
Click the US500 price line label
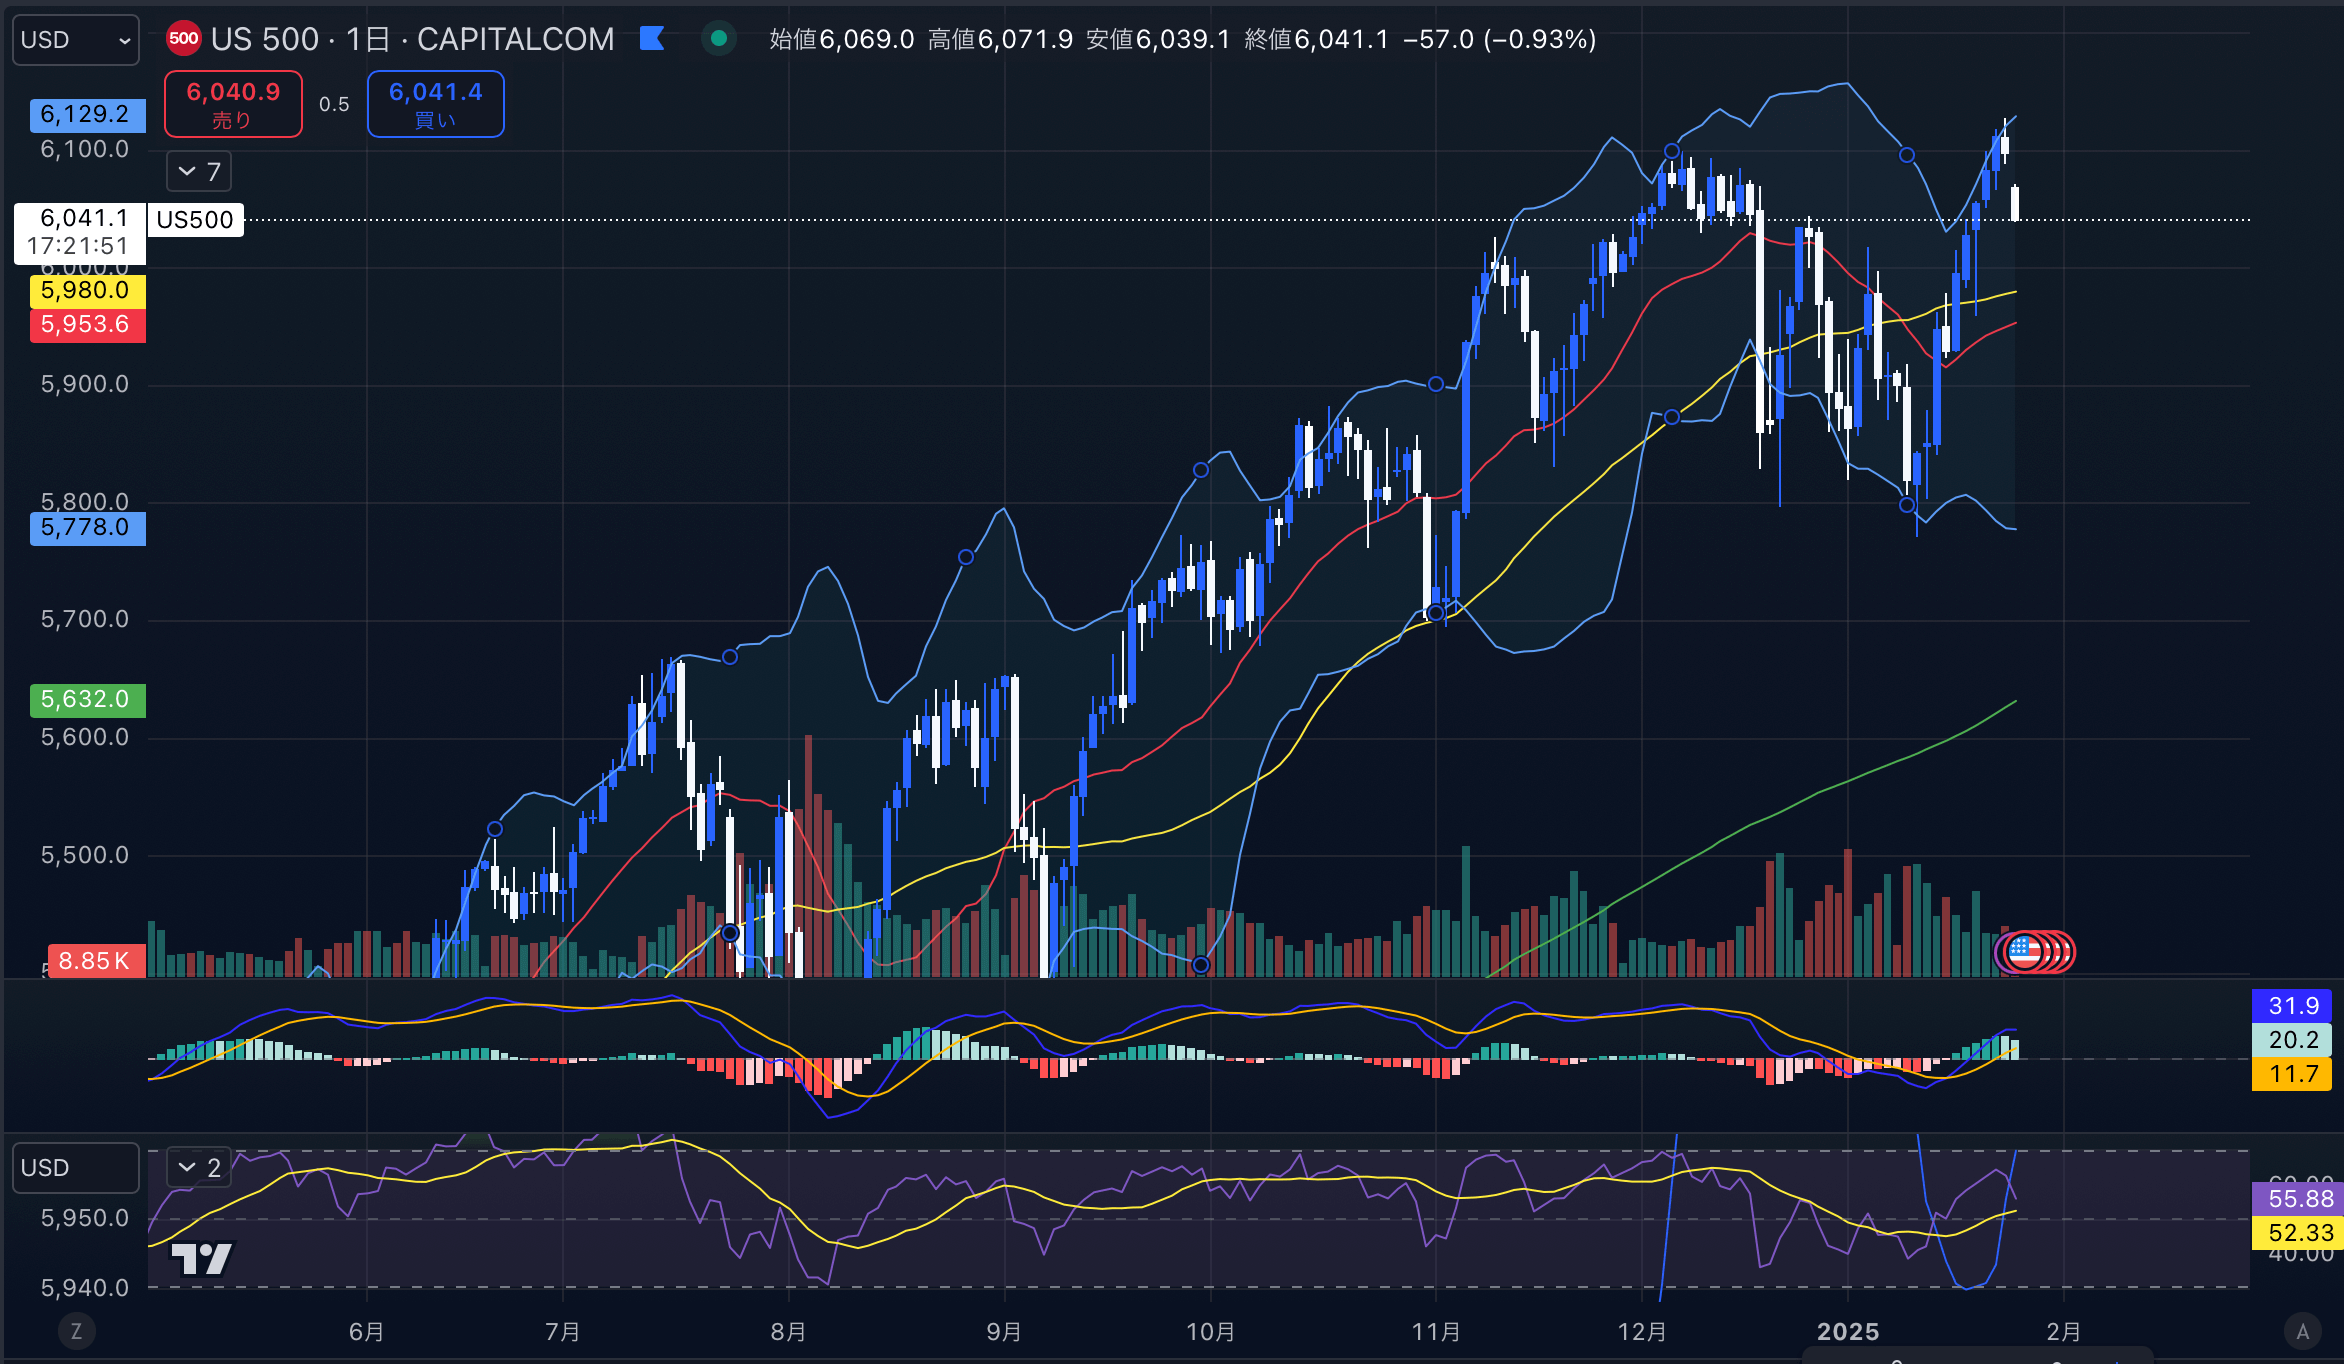pyautogui.click(x=195, y=220)
